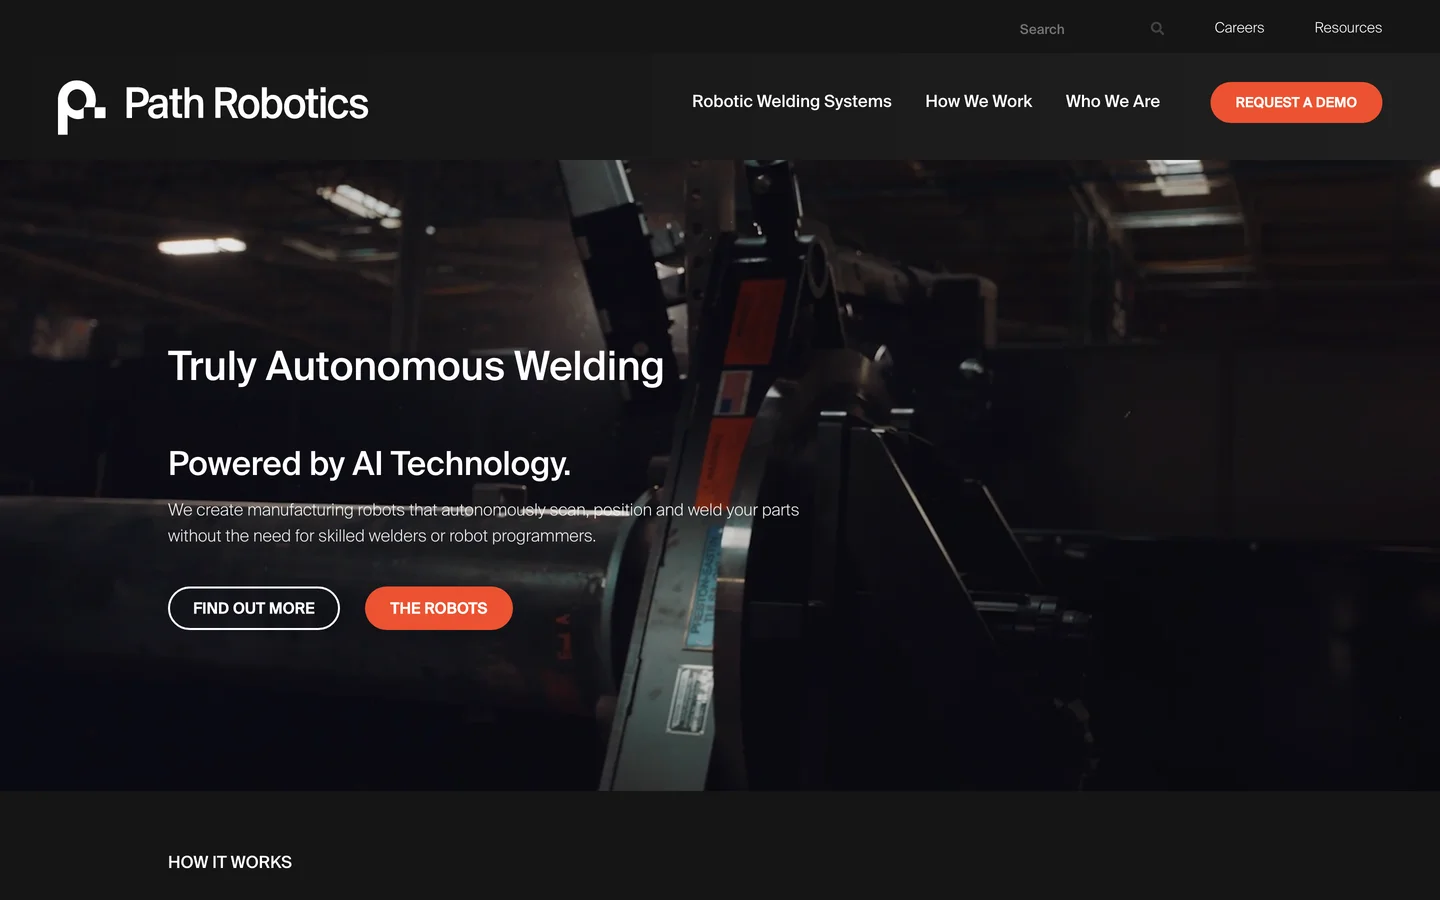Image resolution: width=1440 pixels, height=900 pixels.
Task: Click the orange THE ROBOTS button
Action: 439,608
